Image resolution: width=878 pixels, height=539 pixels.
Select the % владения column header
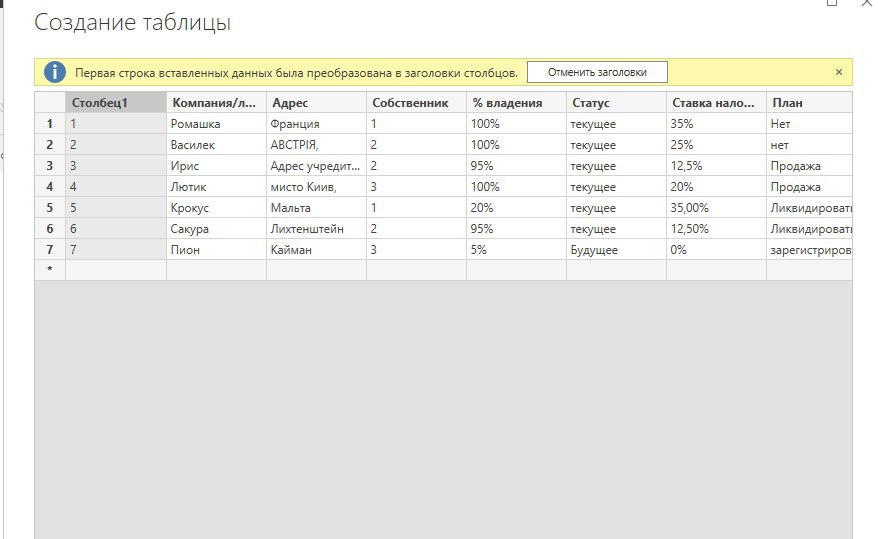[516, 102]
